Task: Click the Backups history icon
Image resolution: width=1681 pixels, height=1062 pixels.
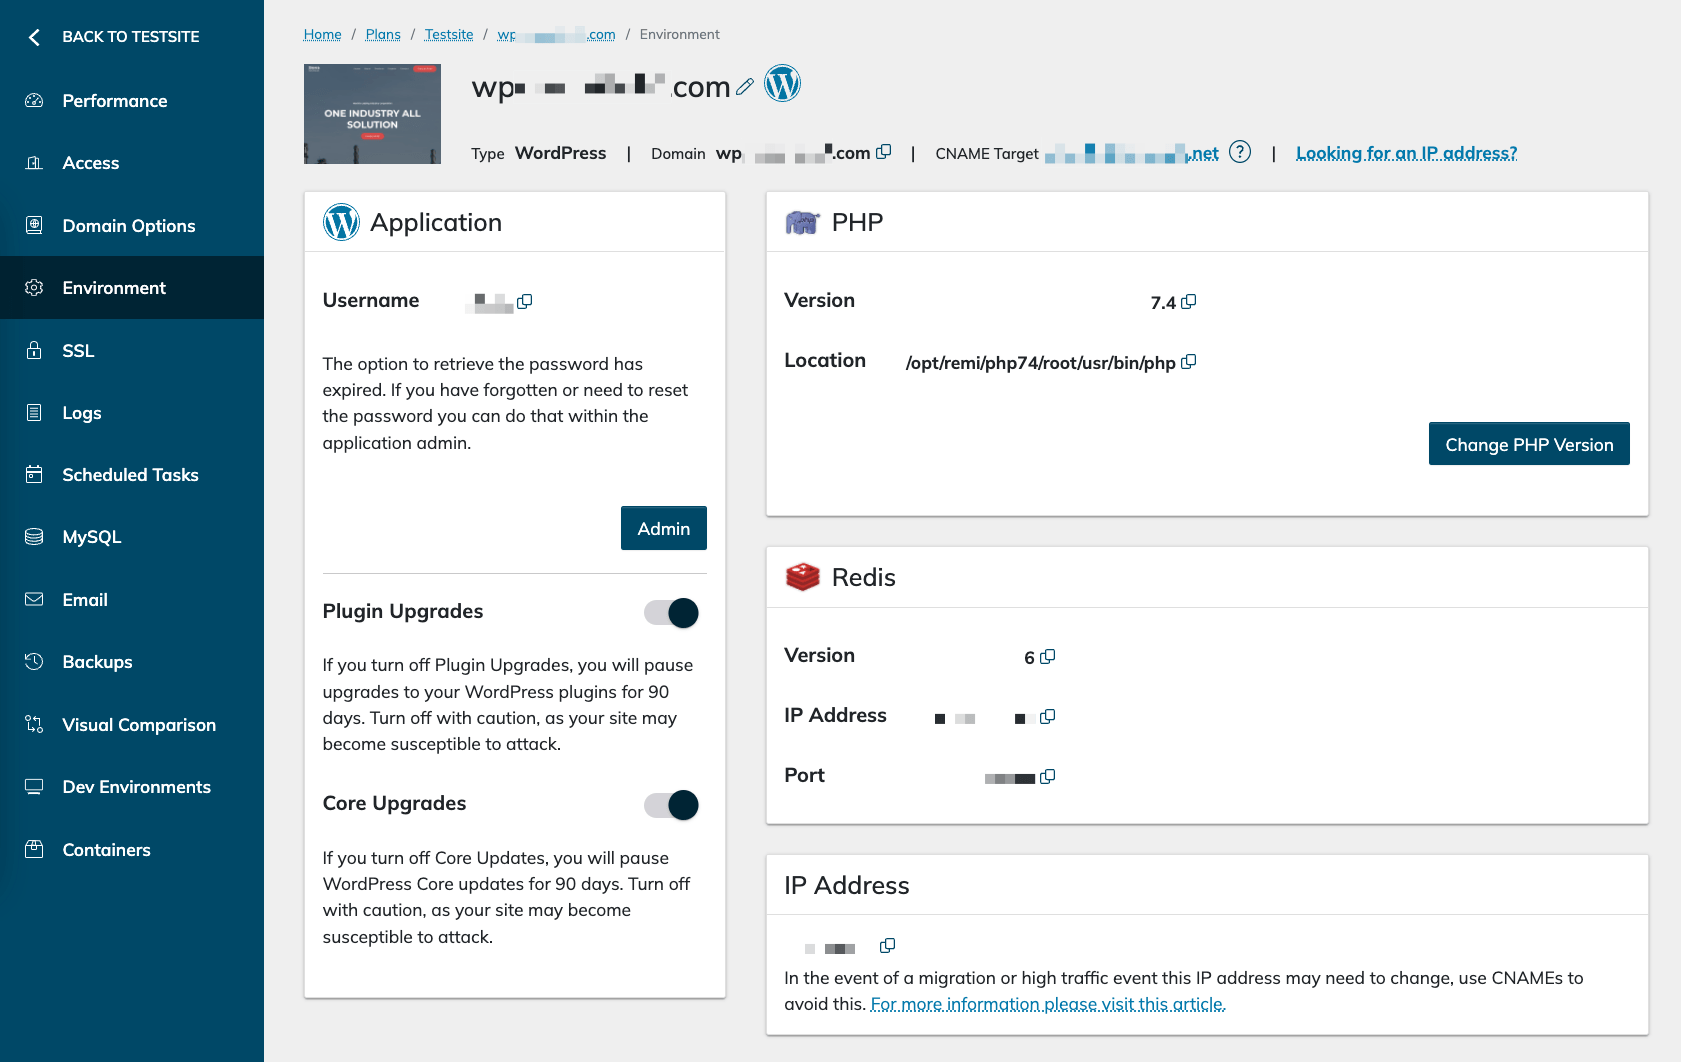Action: (34, 661)
